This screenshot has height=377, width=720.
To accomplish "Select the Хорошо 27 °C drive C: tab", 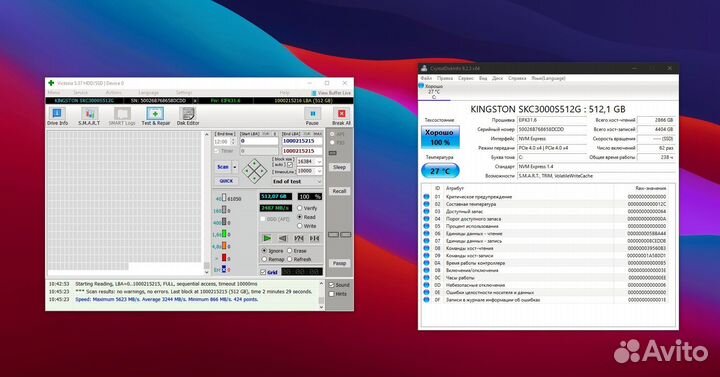I will pos(433,91).
